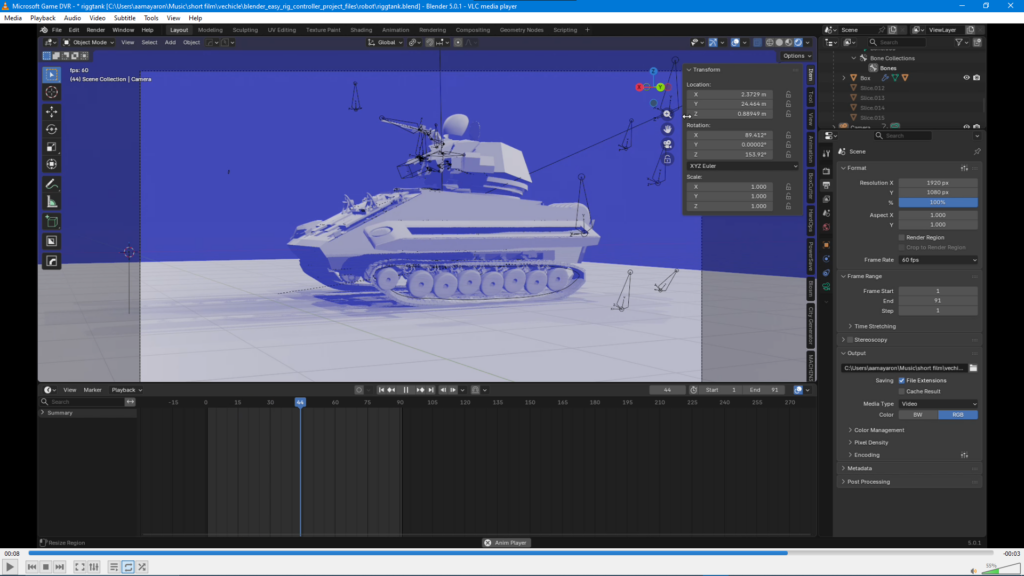
Task: Switch viewport to rendered shading sphere
Action: tap(798, 42)
